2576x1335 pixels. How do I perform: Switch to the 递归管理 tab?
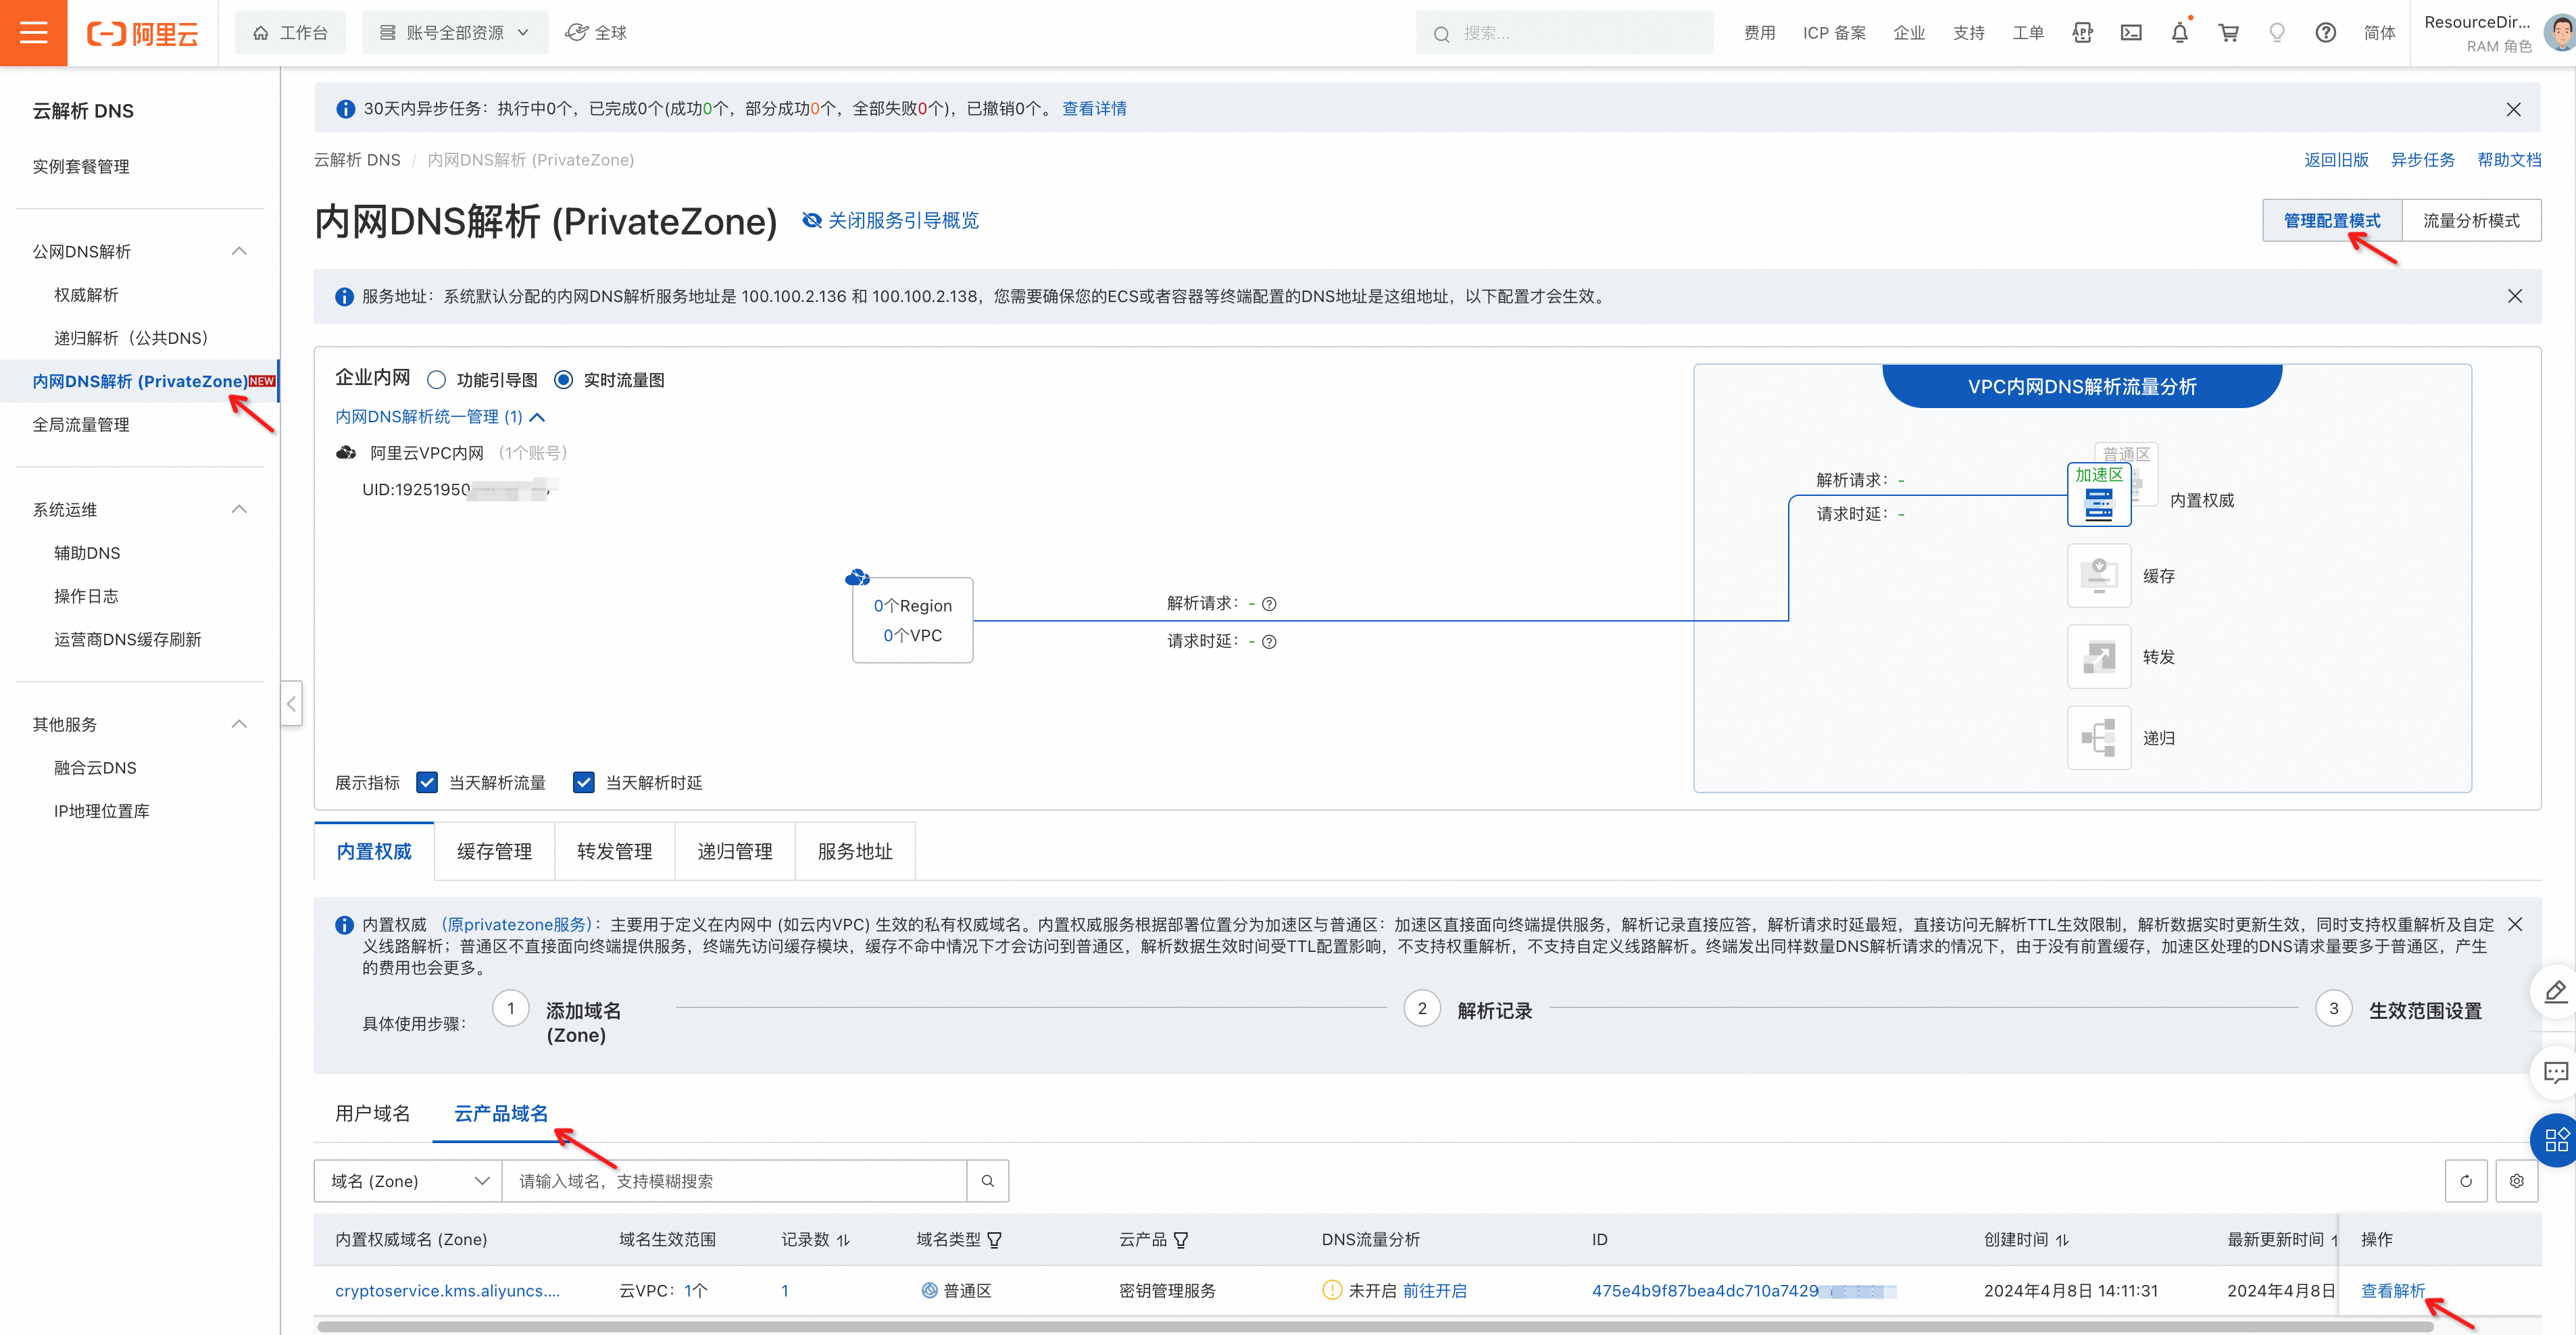point(735,852)
